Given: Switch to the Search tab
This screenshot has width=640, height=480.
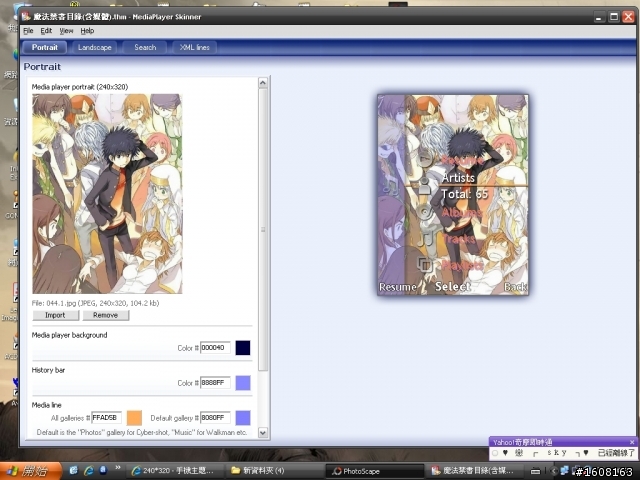Looking at the screenshot, I should [x=145, y=47].
